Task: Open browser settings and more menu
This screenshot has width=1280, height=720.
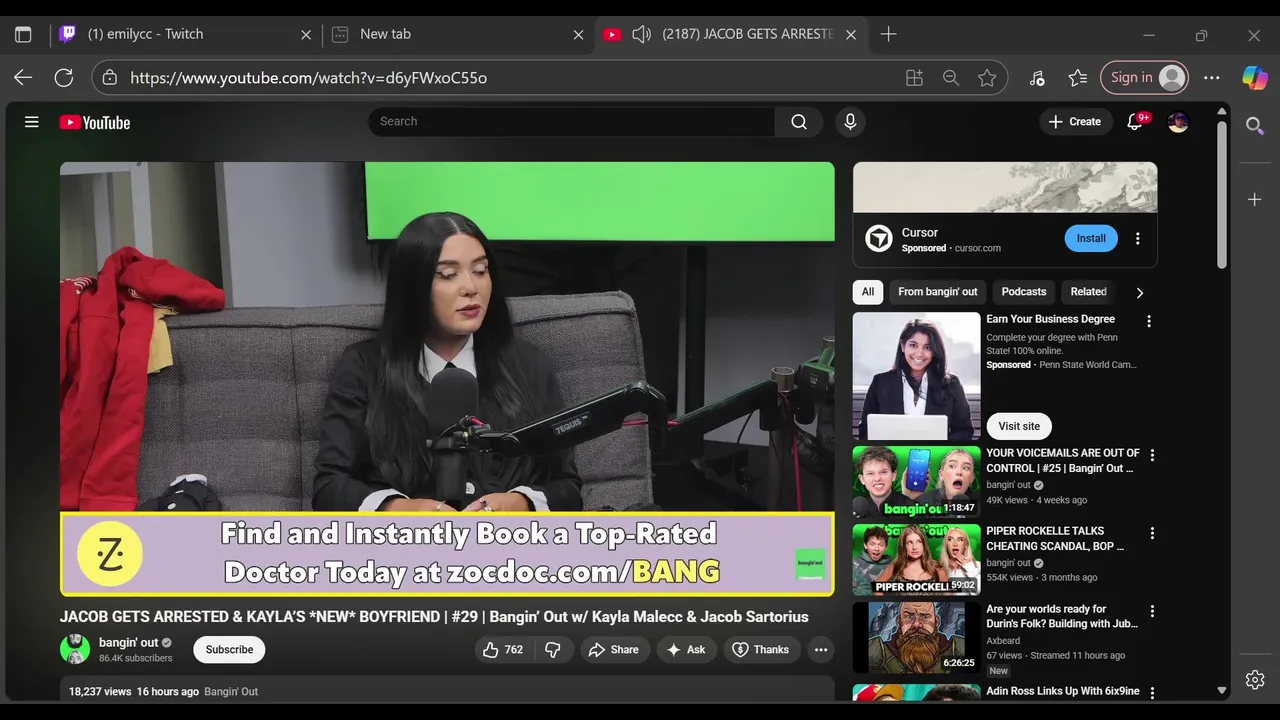Action: pyautogui.click(x=1212, y=78)
